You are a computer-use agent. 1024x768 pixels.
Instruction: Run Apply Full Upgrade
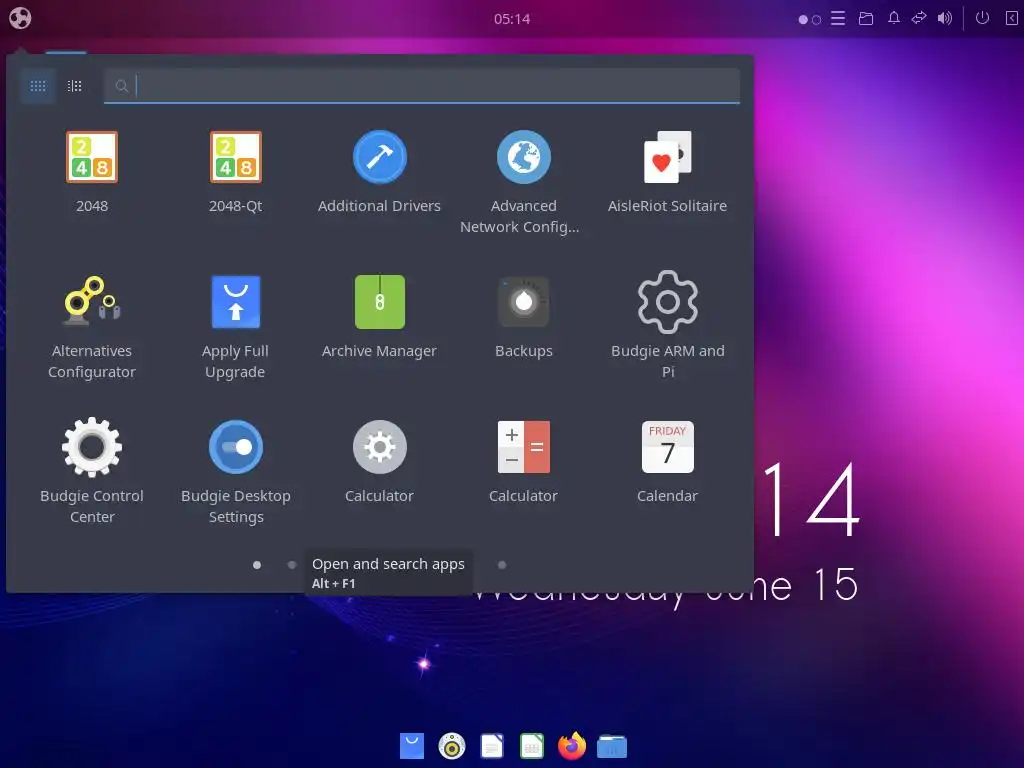(x=236, y=327)
